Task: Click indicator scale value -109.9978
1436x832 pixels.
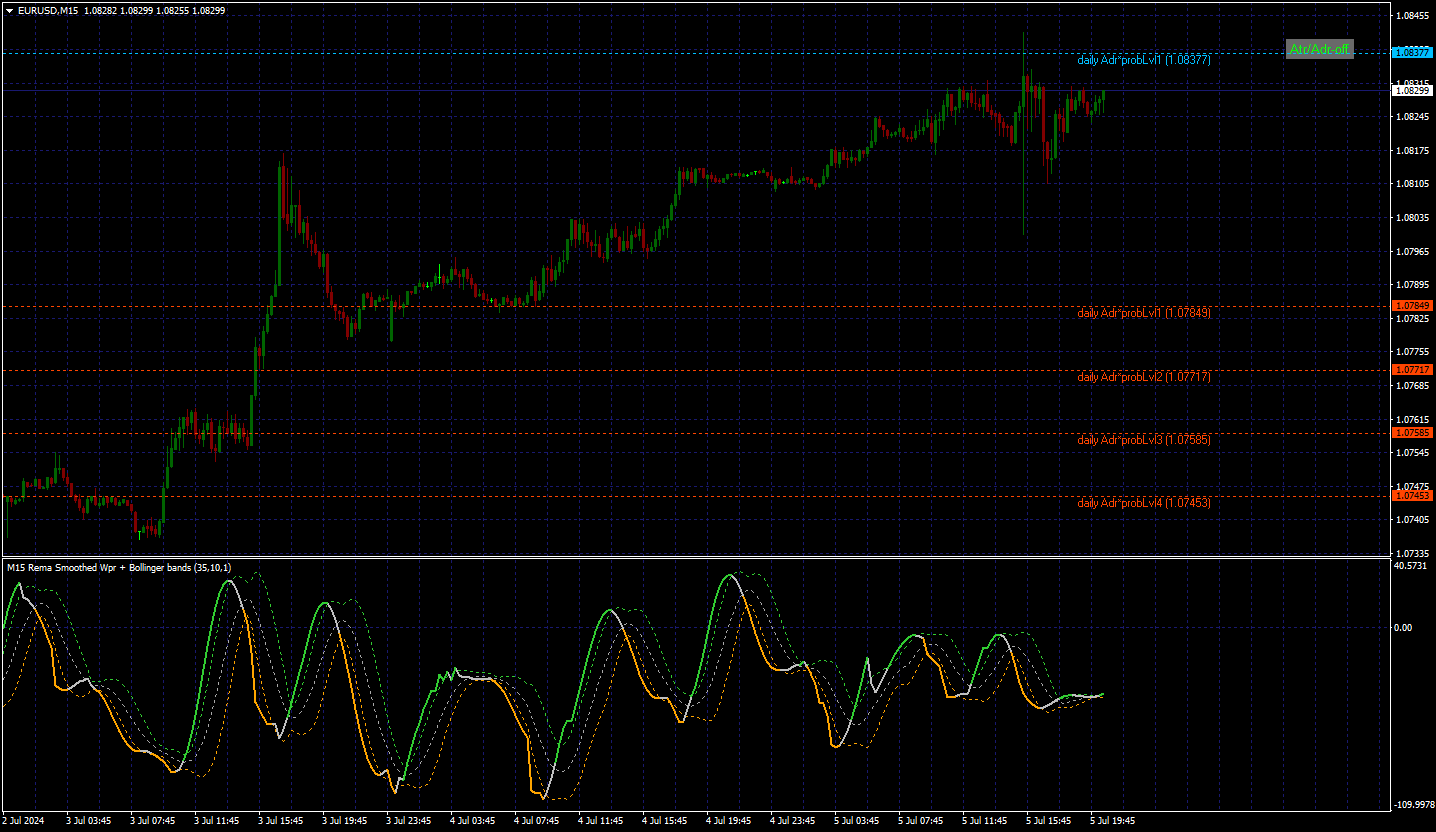Action: (x=1412, y=804)
